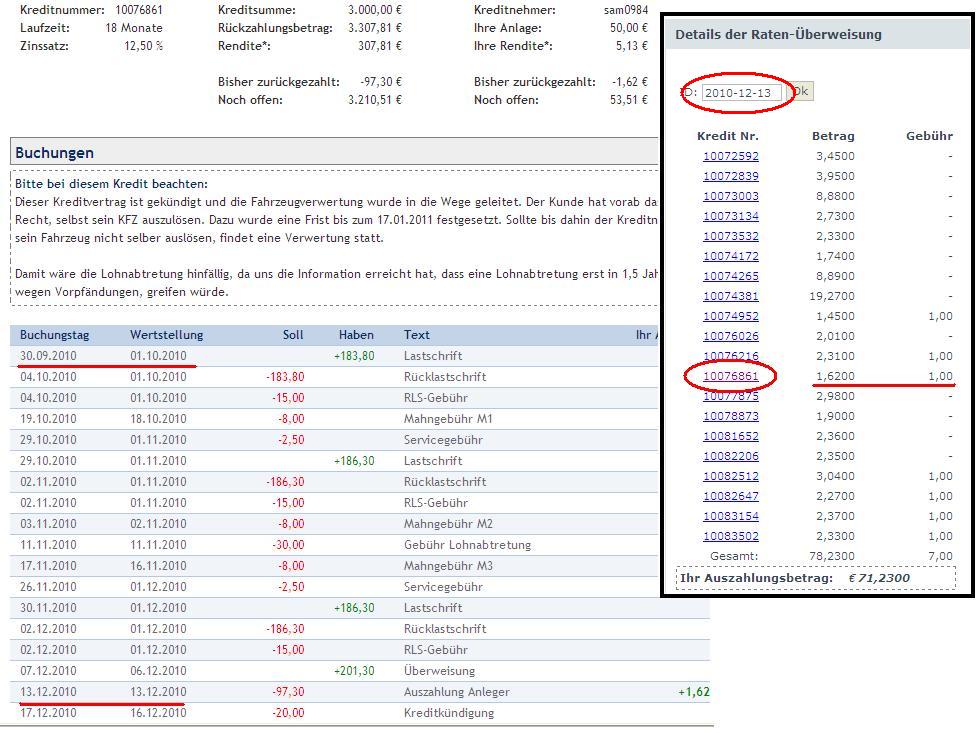Open credit link 10081652
This screenshot has width=978, height=733.
coord(730,436)
